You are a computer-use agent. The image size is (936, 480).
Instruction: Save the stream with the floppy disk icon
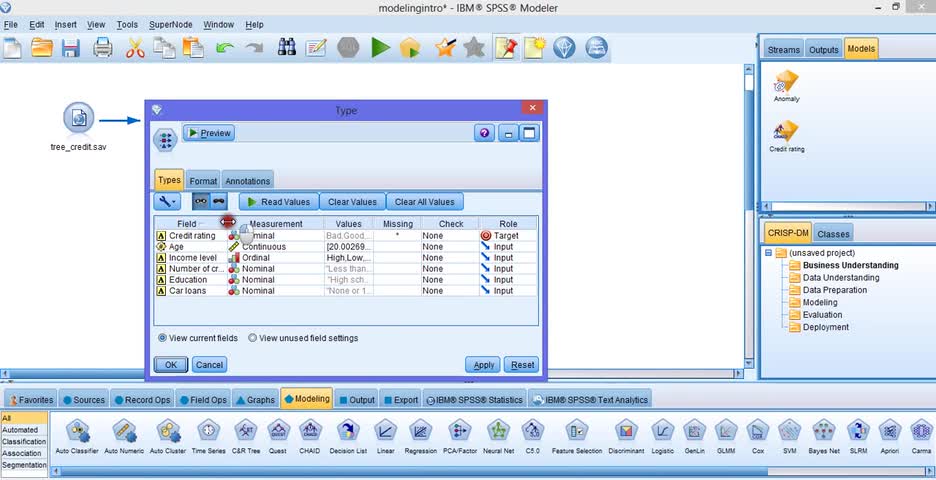click(71, 48)
